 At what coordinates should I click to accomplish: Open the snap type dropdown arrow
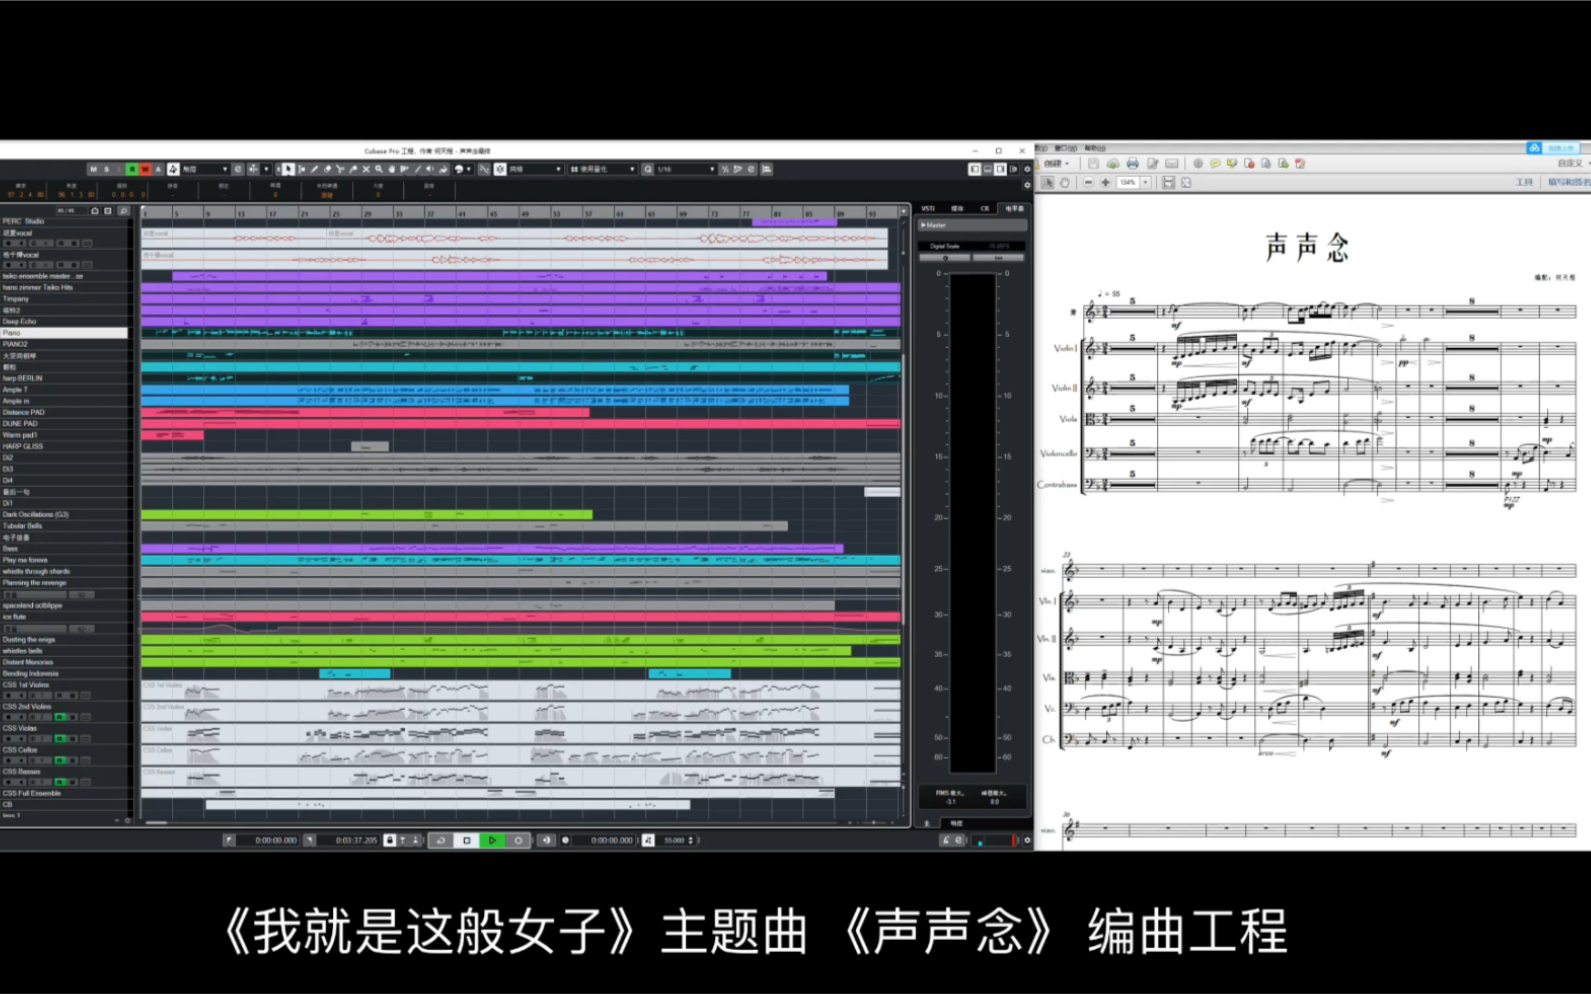click(x=558, y=169)
